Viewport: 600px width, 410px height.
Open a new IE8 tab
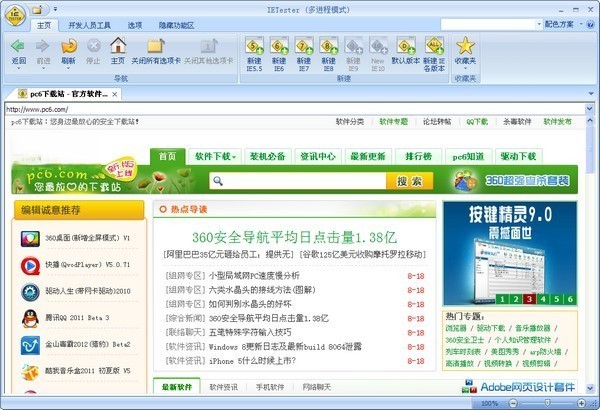[x=329, y=46]
